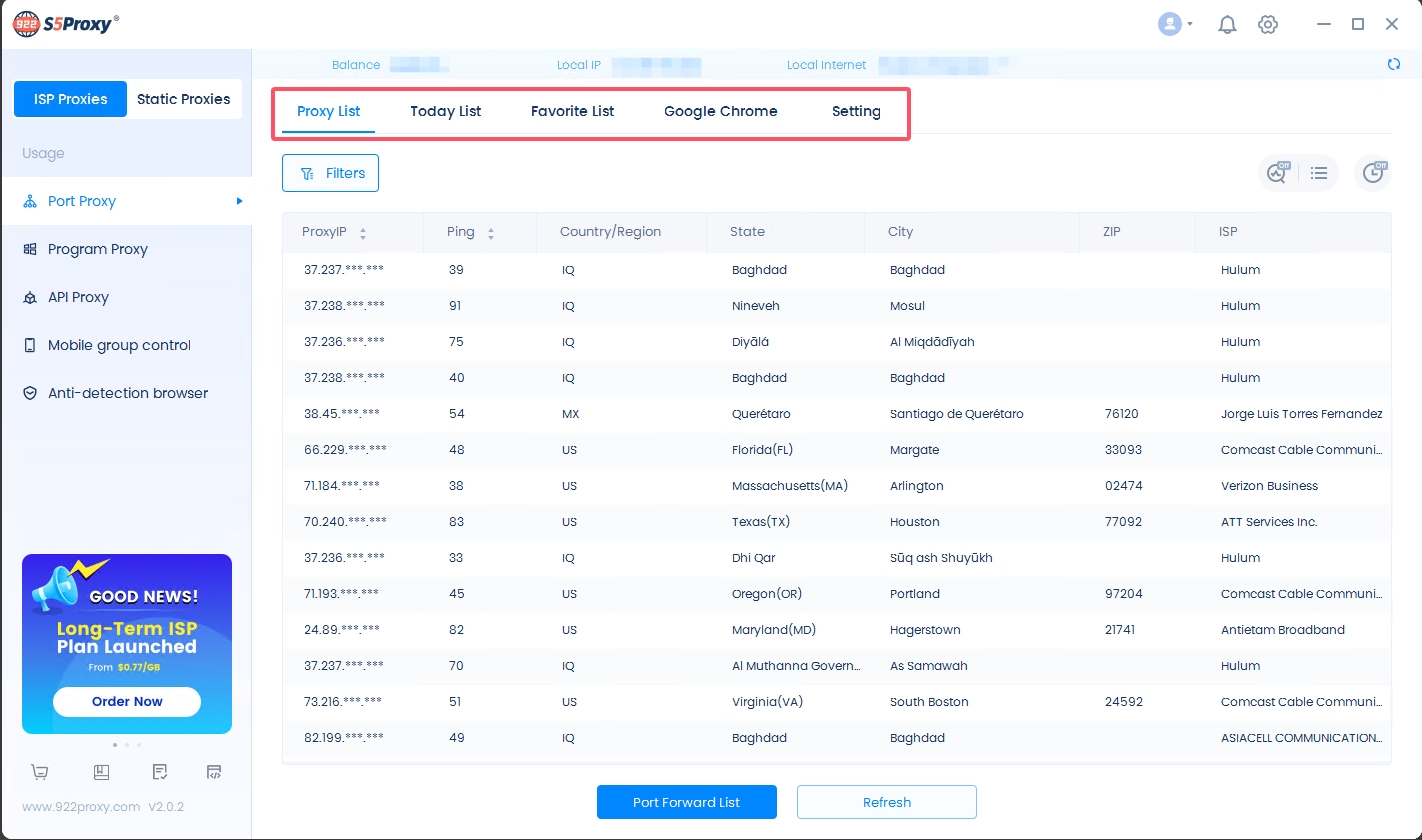Click the shopping cart icon in sidebar footer
The height and width of the screenshot is (840, 1422).
(40, 772)
